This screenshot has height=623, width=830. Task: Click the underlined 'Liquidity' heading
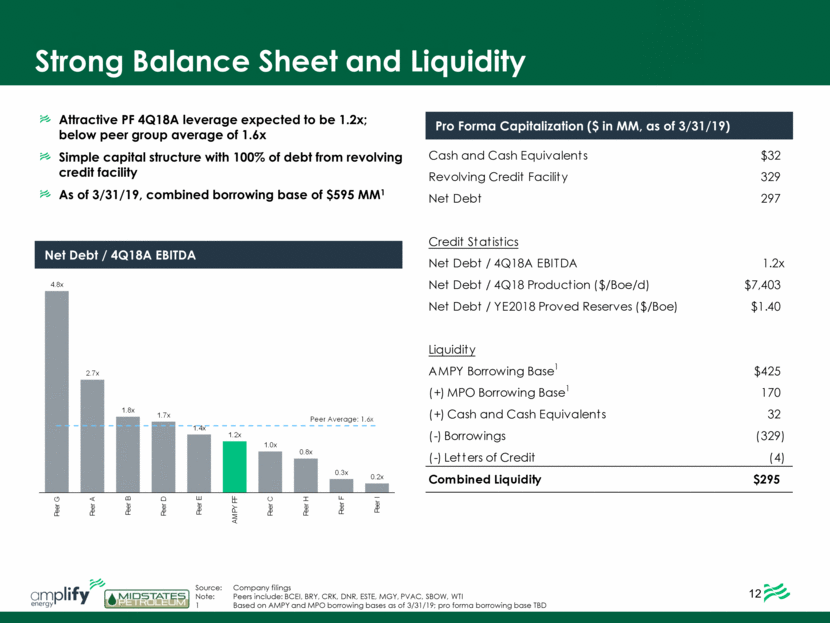tap(451, 350)
